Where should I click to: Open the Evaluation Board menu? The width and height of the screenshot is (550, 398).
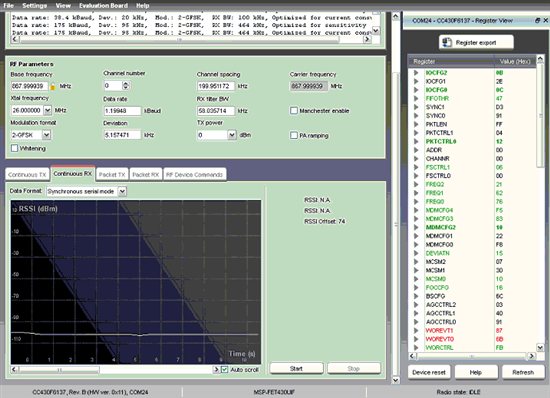pyautogui.click(x=103, y=6)
